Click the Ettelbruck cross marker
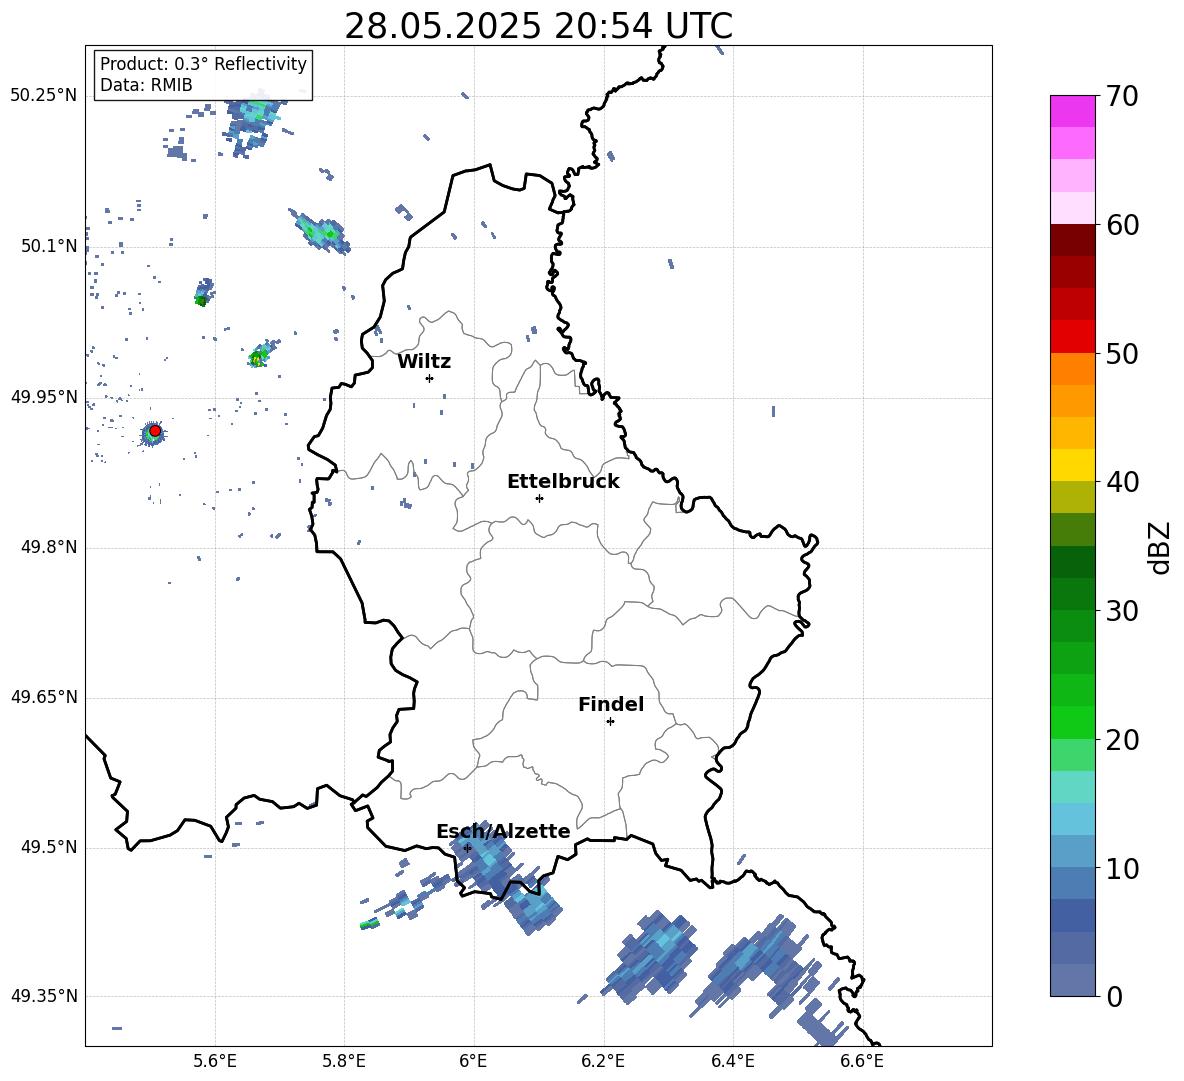 (x=539, y=498)
